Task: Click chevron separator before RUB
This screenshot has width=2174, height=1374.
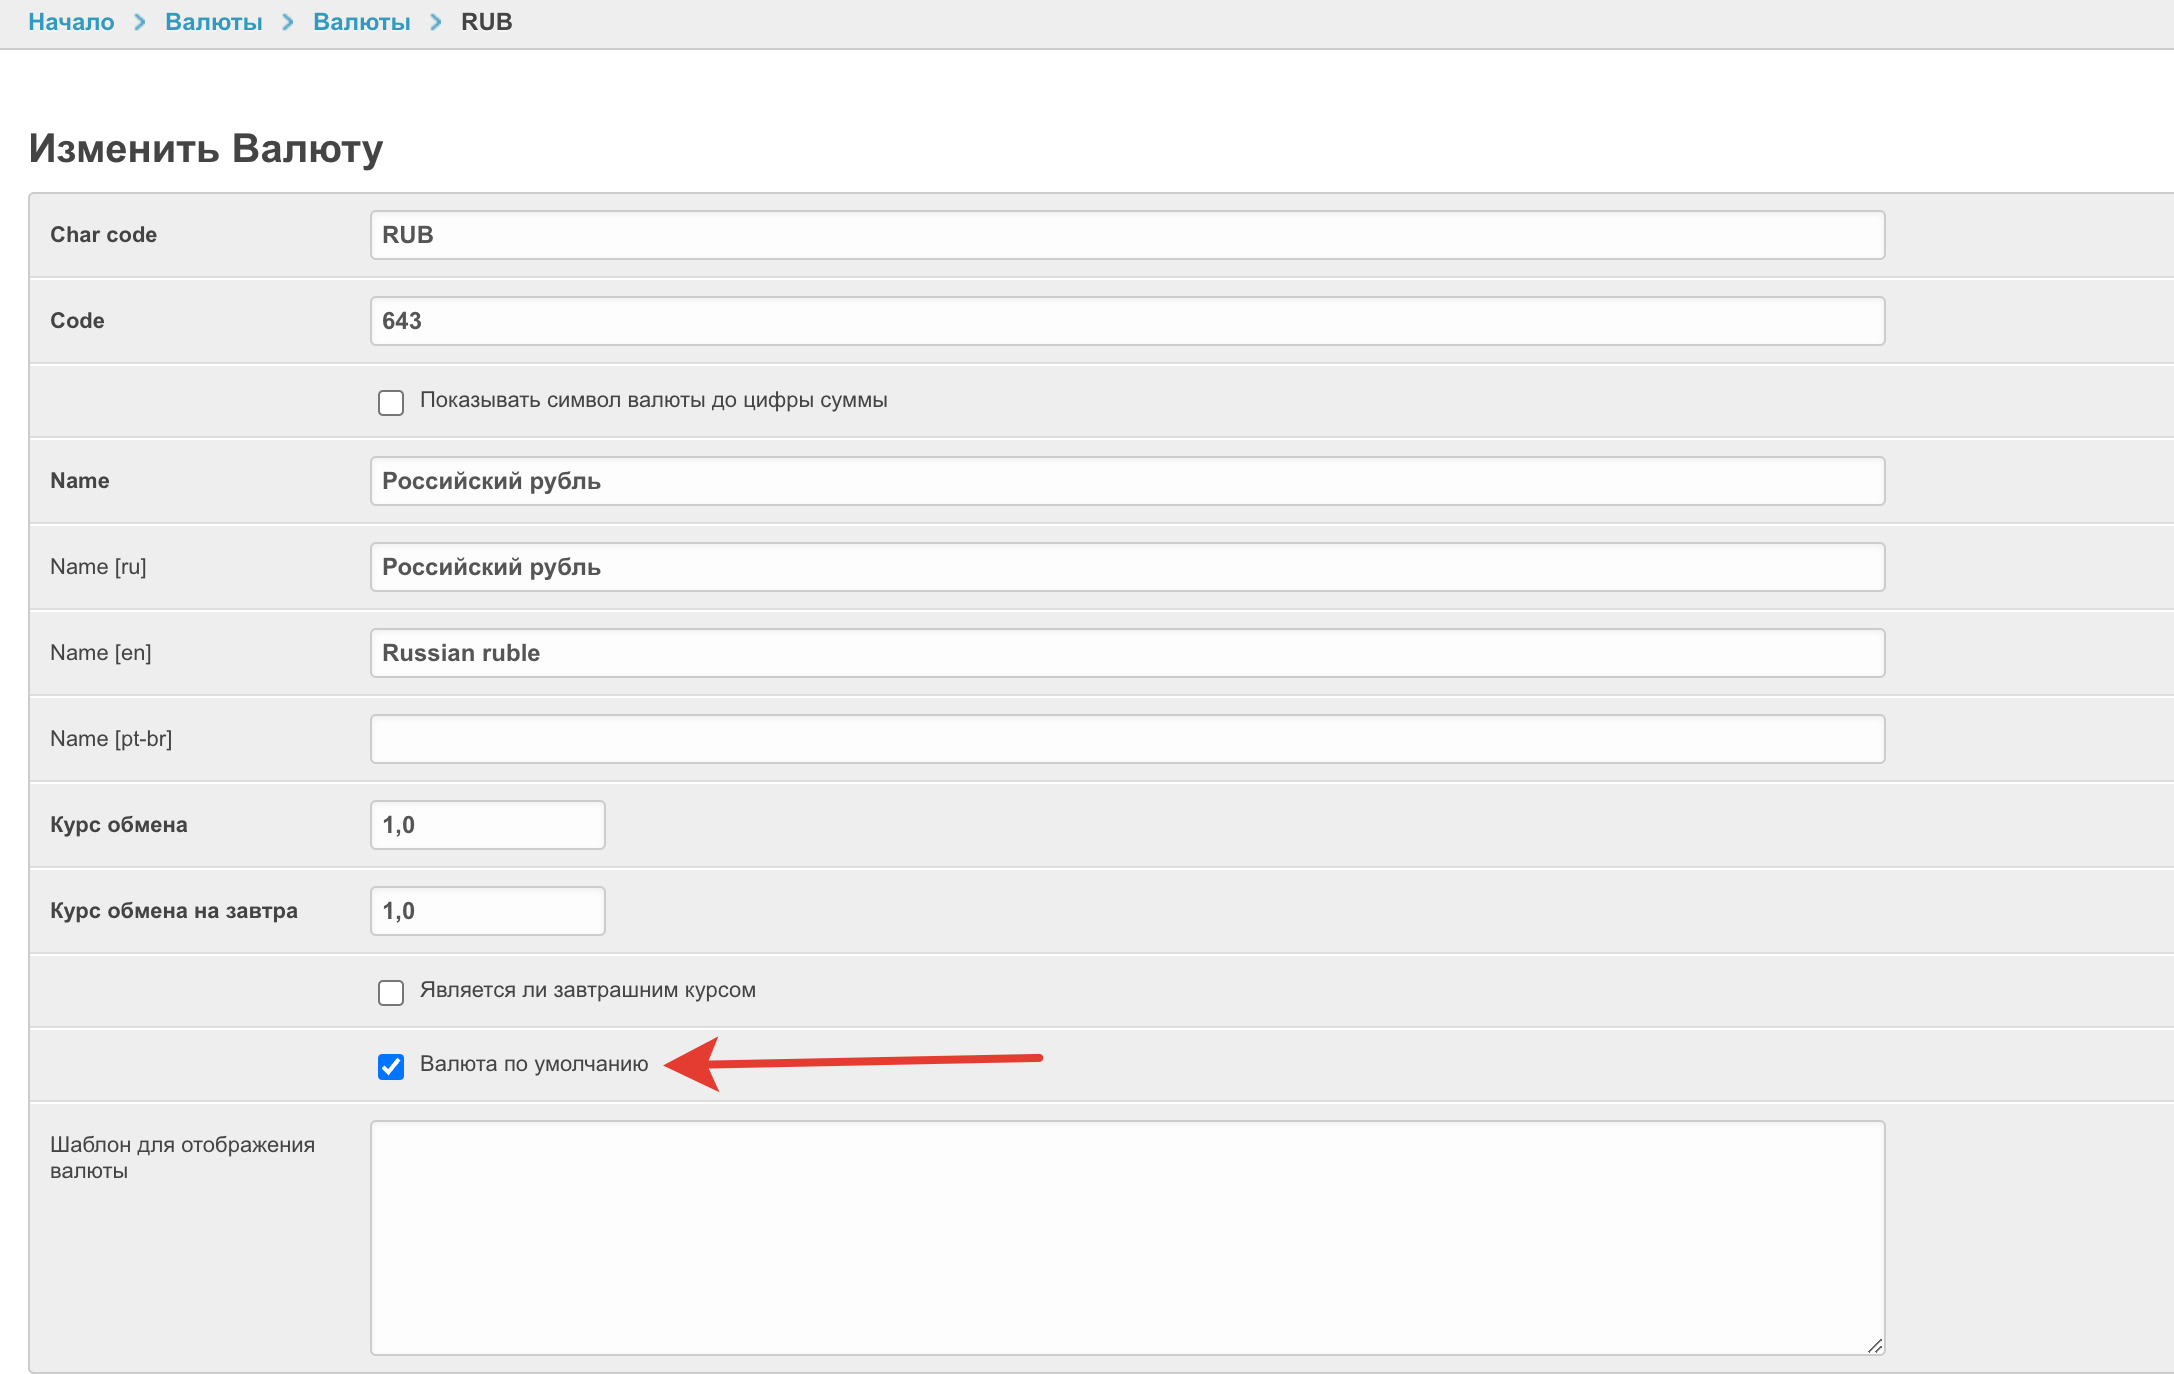Action: [436, 22]
